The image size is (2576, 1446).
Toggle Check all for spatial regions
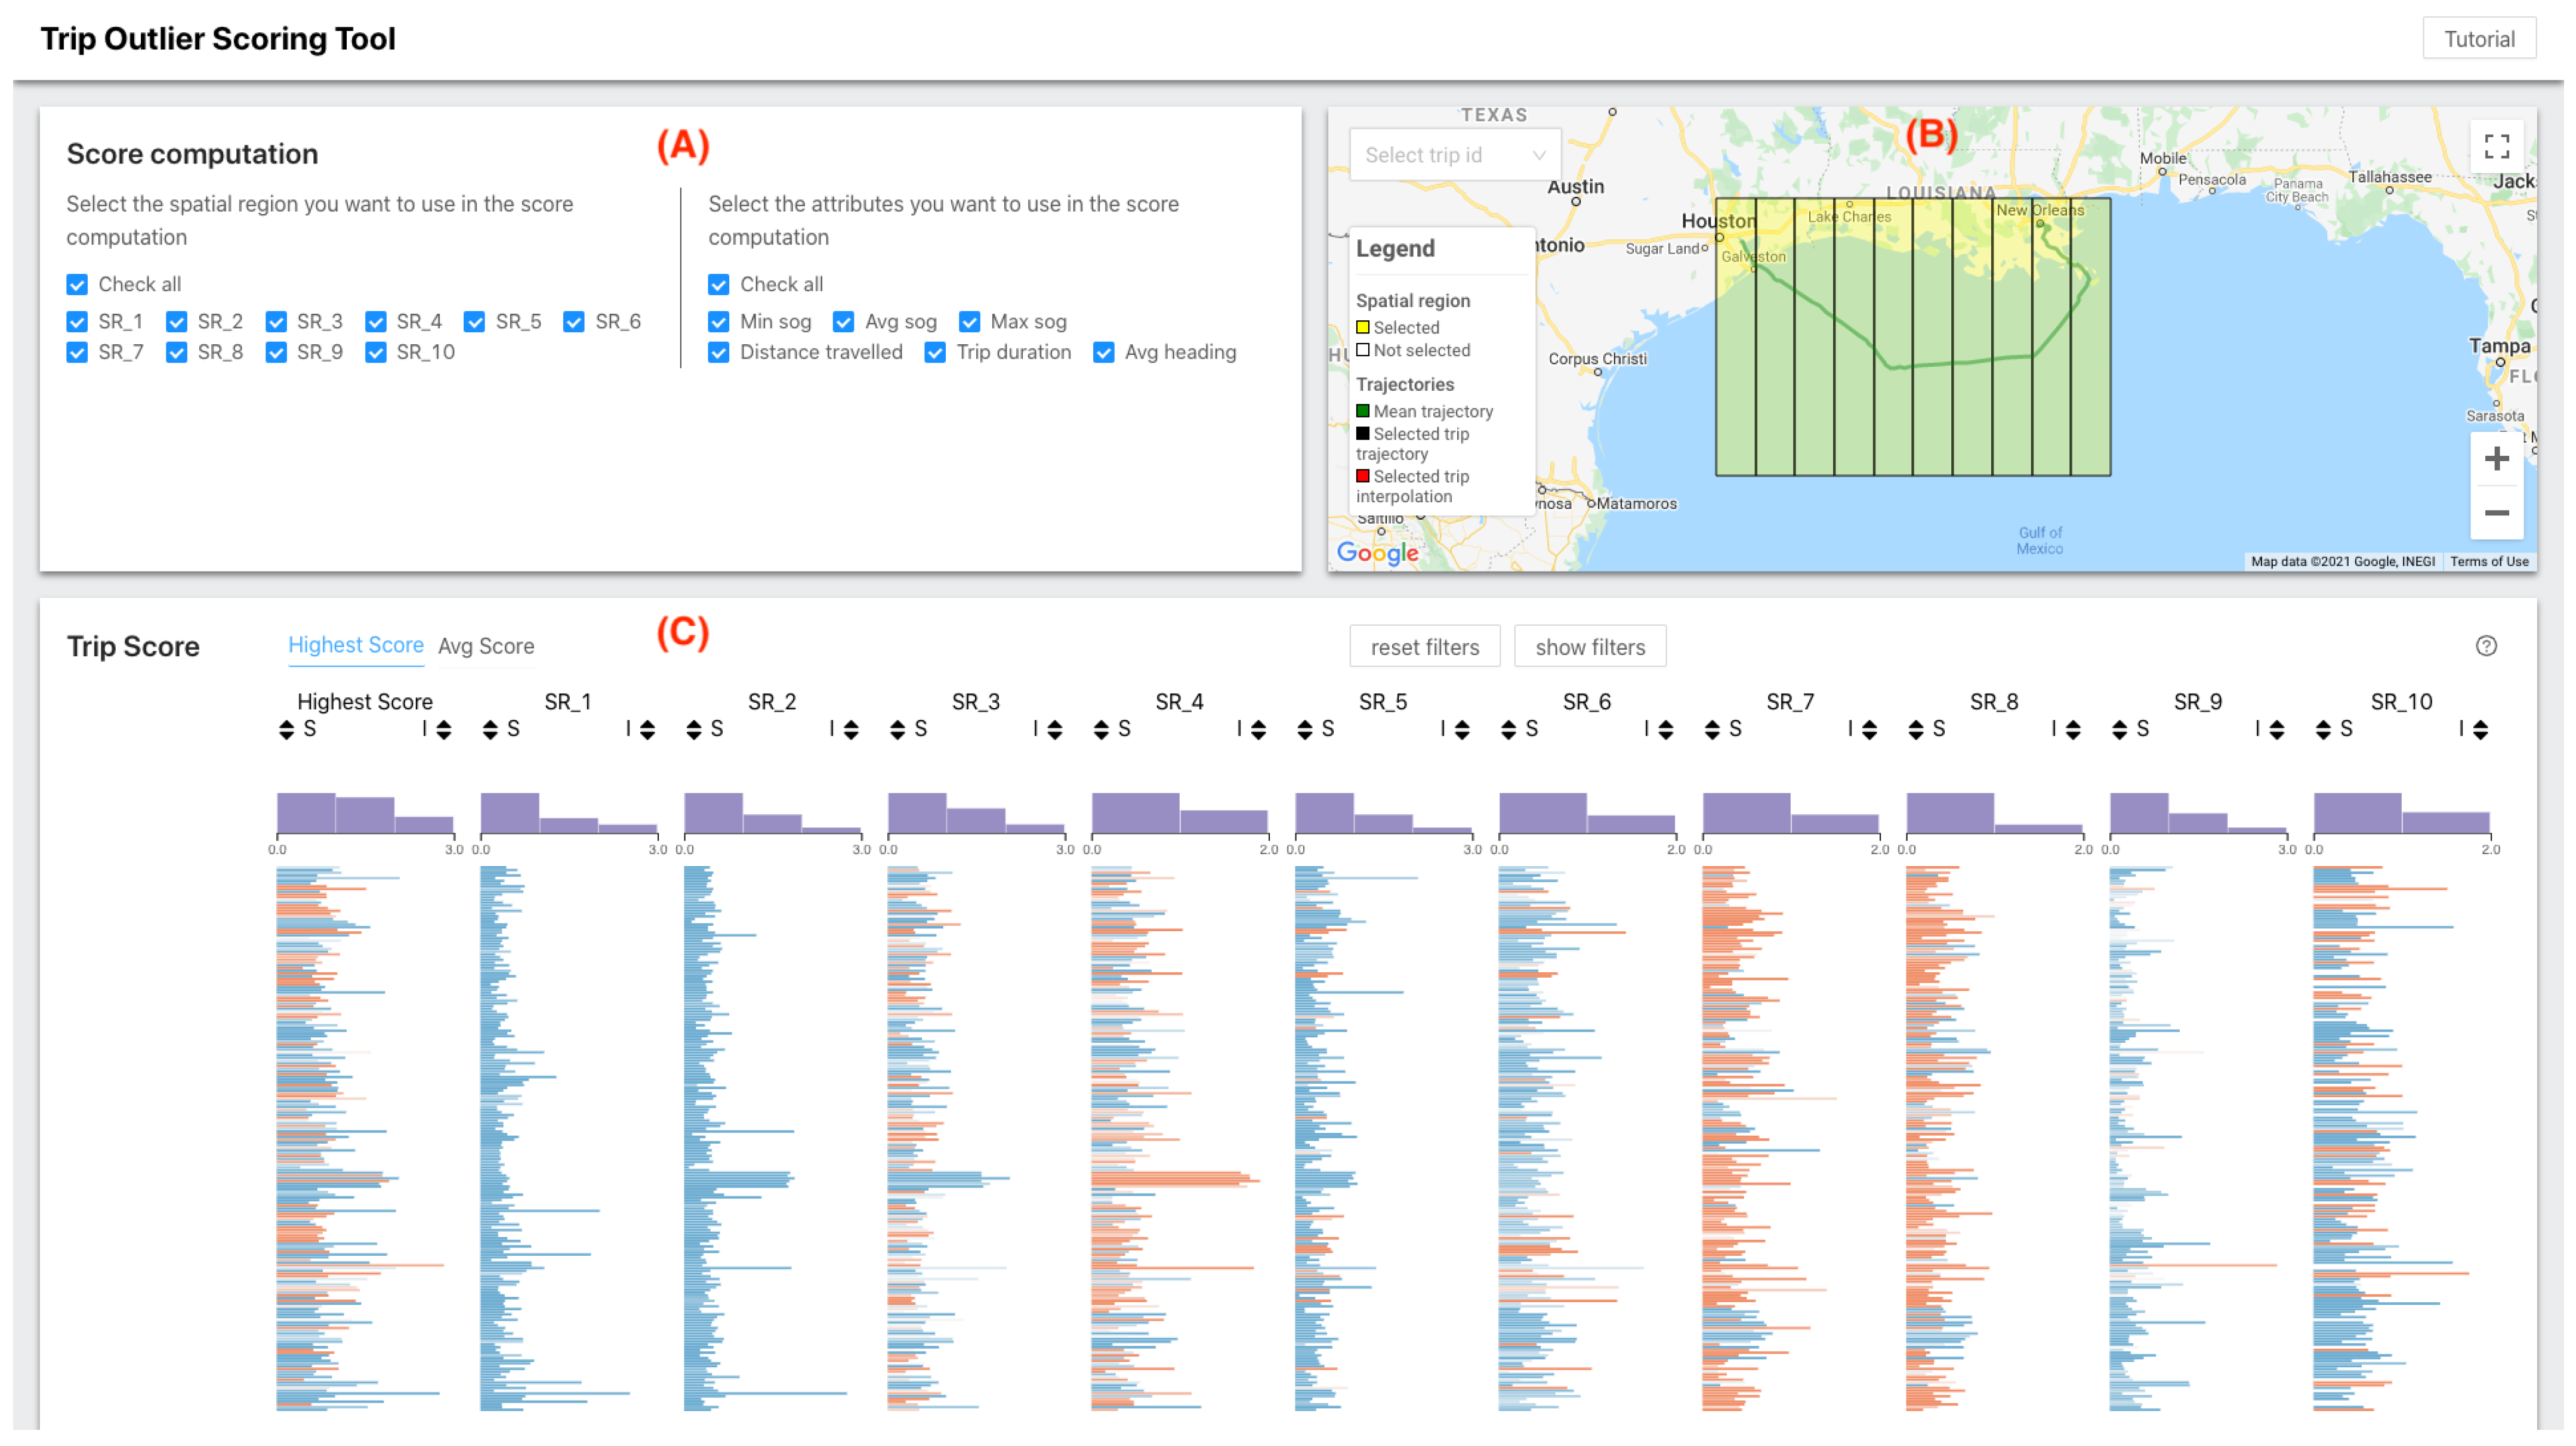point(77,285)
